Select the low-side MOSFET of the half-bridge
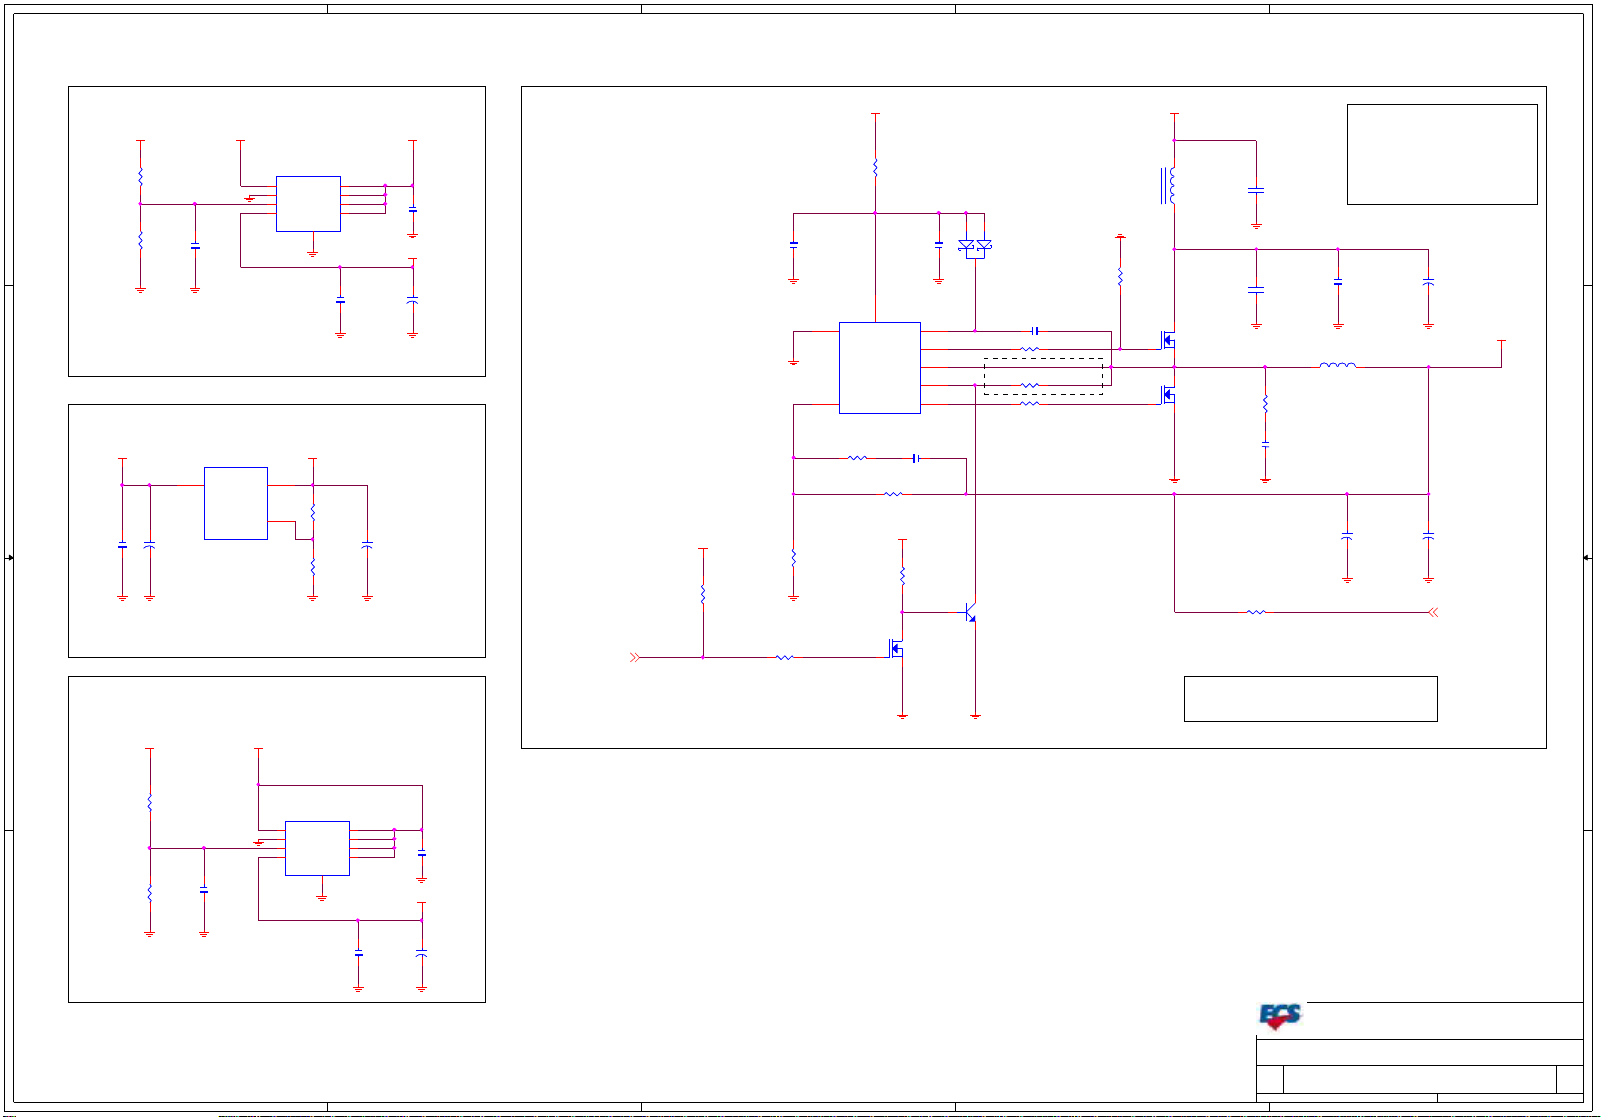Screen dimensions: 1601x1117 point(1168,395)
